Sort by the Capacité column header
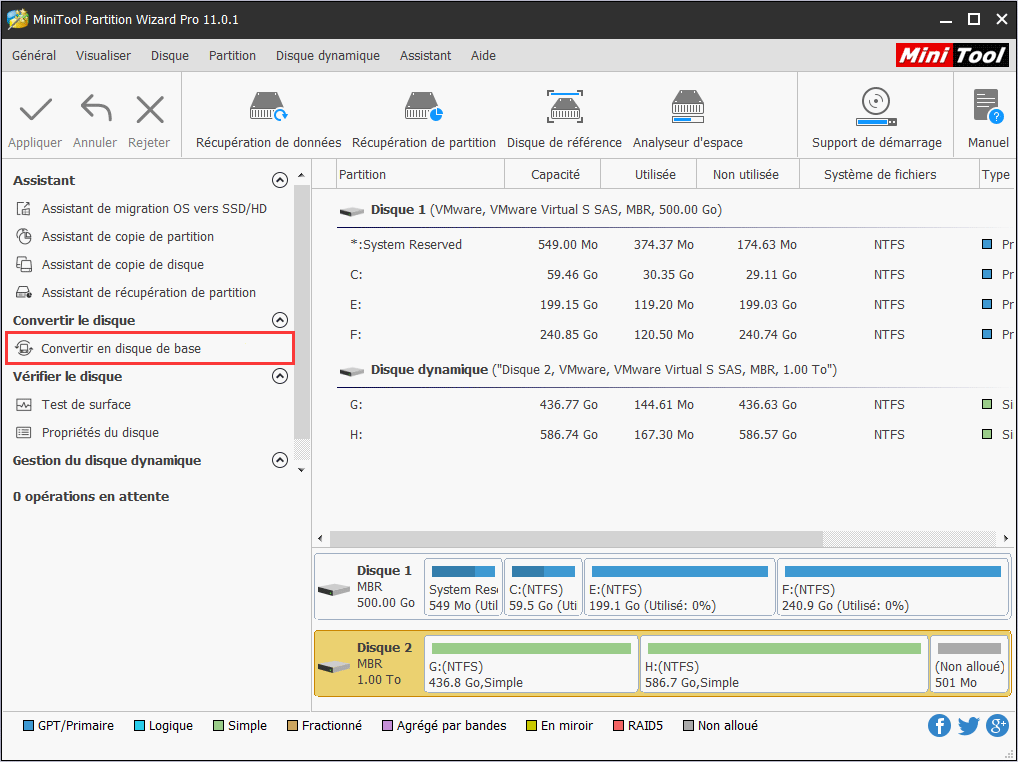This screenshot has height=762, width=1018. tap(555, 175)
